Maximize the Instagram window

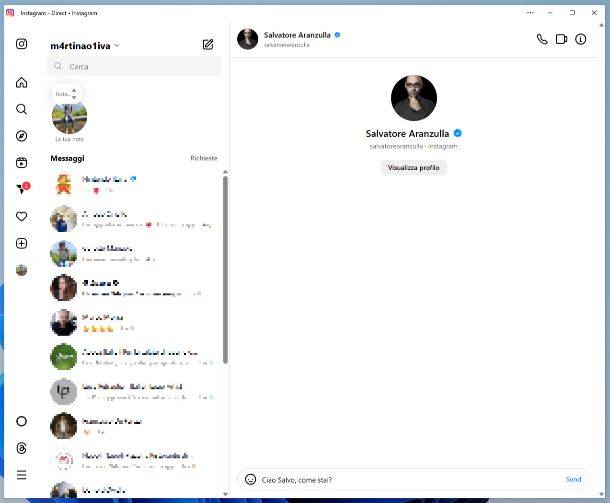(x=572, y=13)
